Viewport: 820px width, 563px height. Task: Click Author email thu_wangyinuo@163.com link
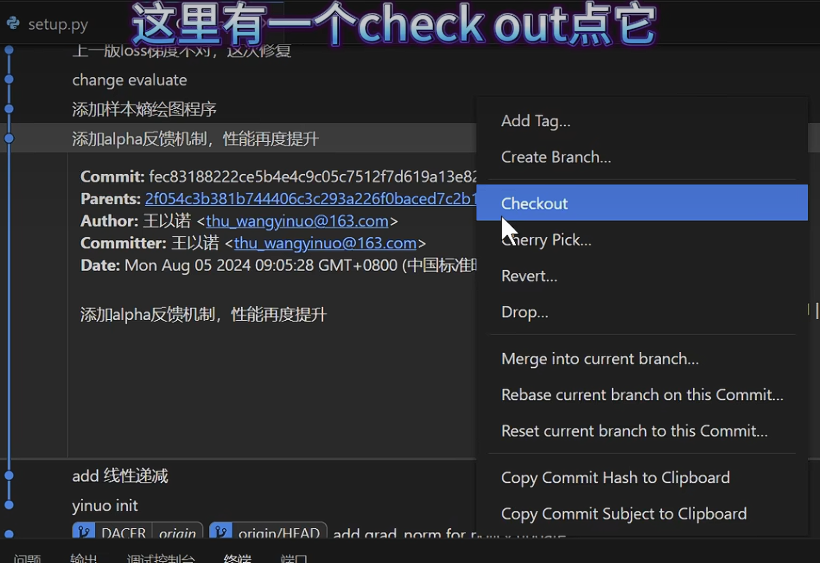(x=297, y=221)
